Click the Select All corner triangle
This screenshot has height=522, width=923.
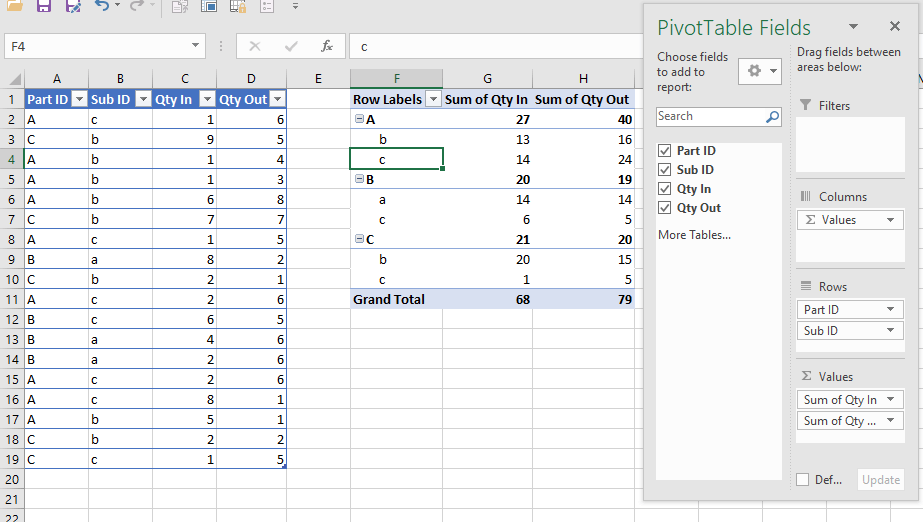pyautogui.click(x=14, y=79)
